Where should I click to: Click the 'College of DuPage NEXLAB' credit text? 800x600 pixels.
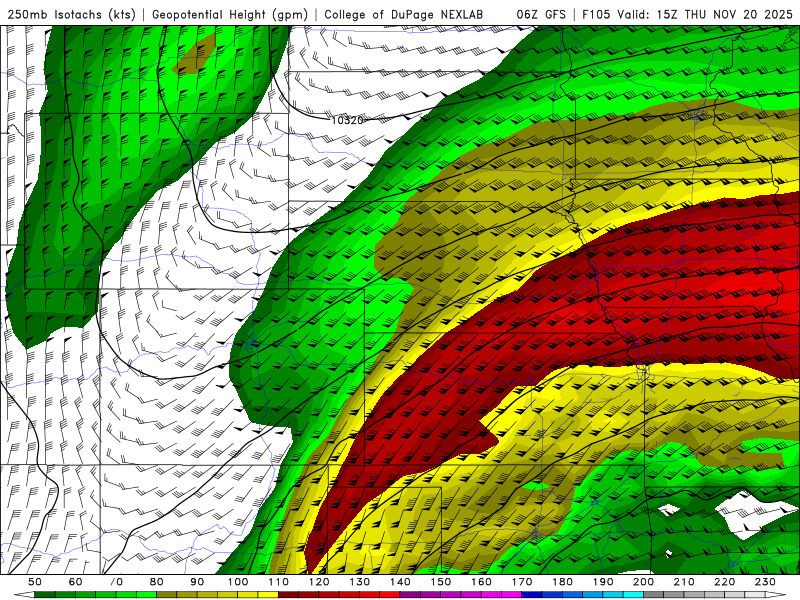404,15
